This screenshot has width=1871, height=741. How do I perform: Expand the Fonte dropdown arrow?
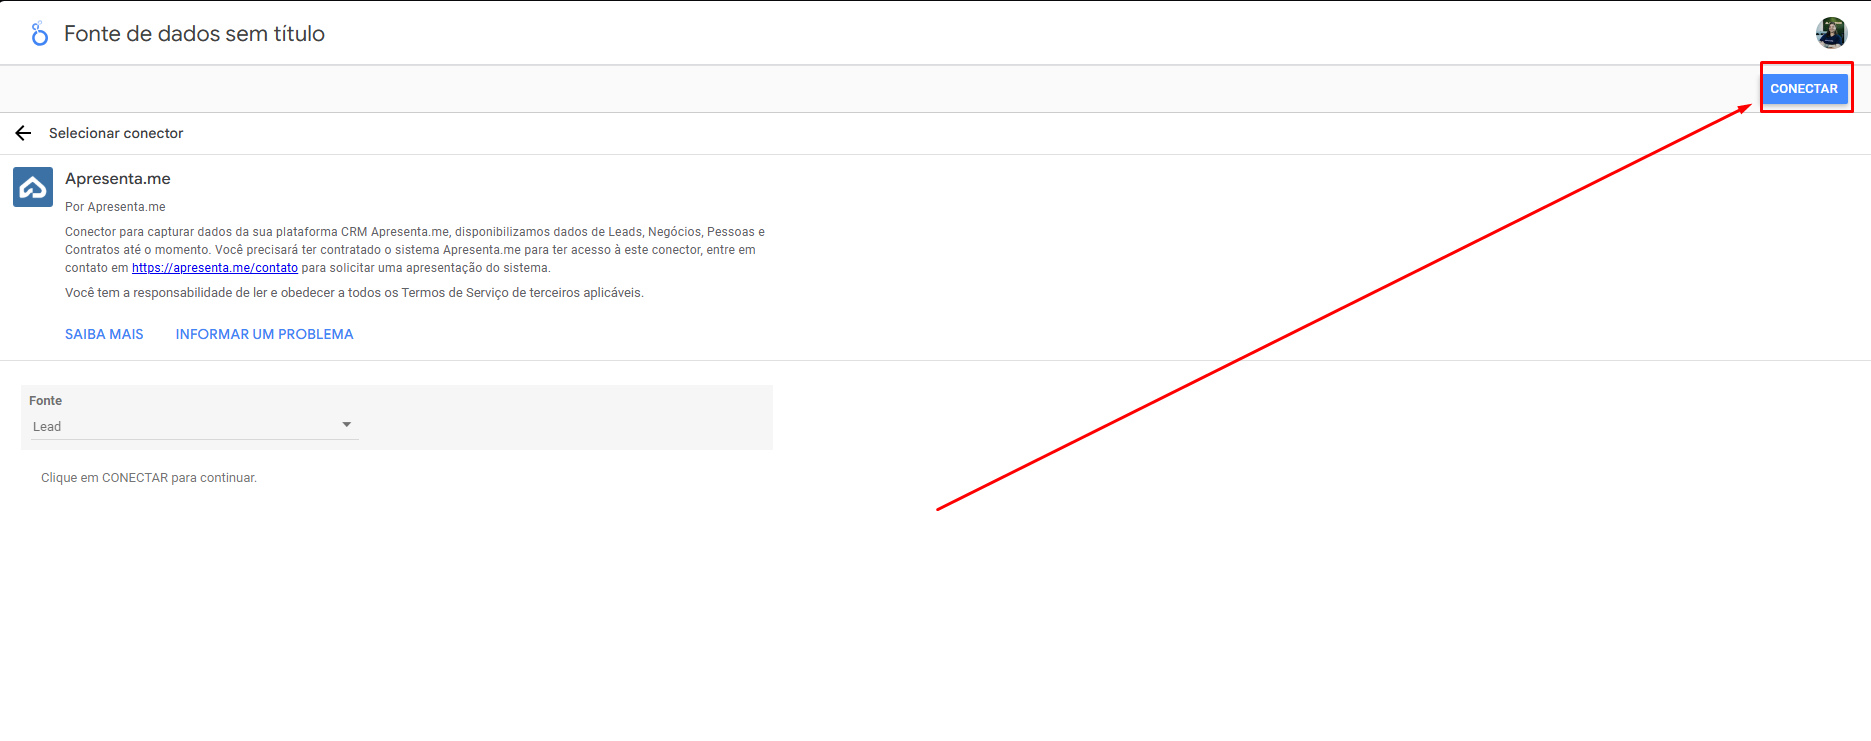point(347,425)
